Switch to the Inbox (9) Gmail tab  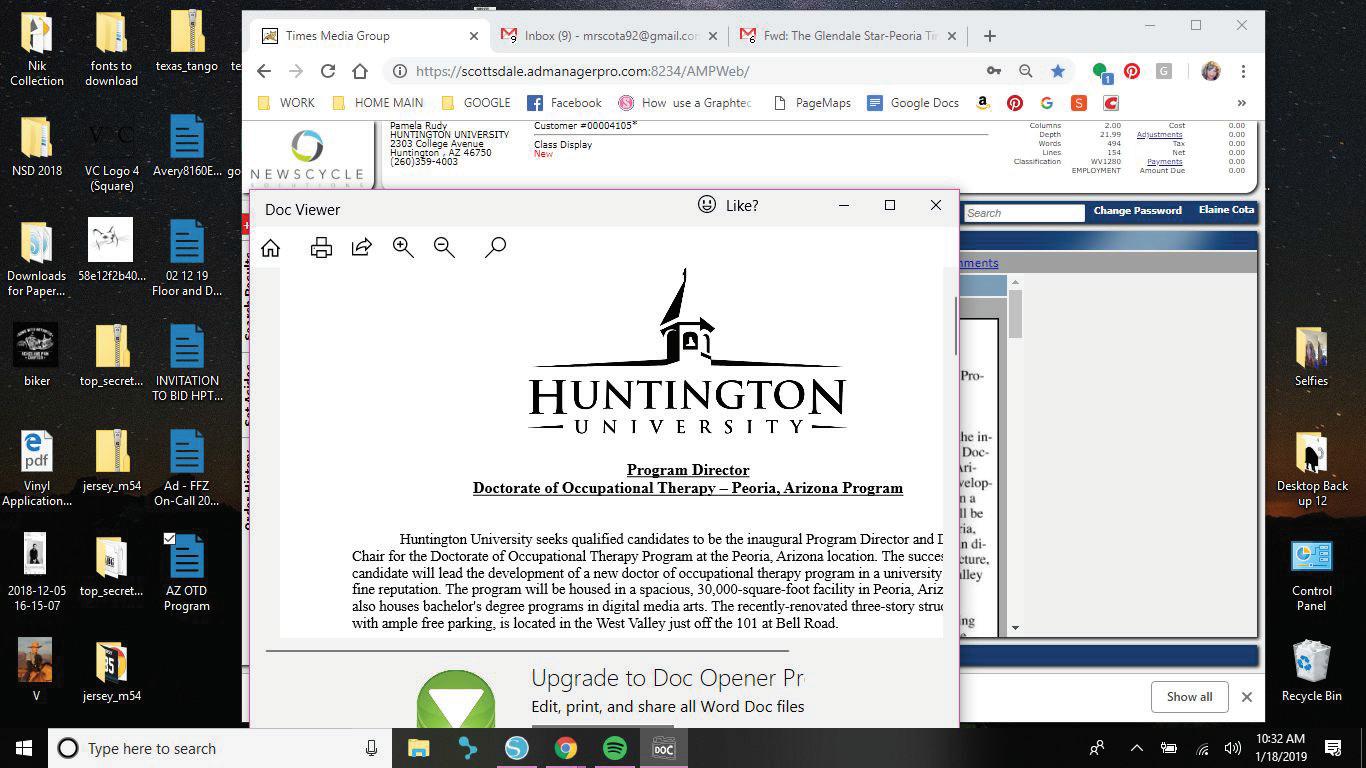[609, 36]
